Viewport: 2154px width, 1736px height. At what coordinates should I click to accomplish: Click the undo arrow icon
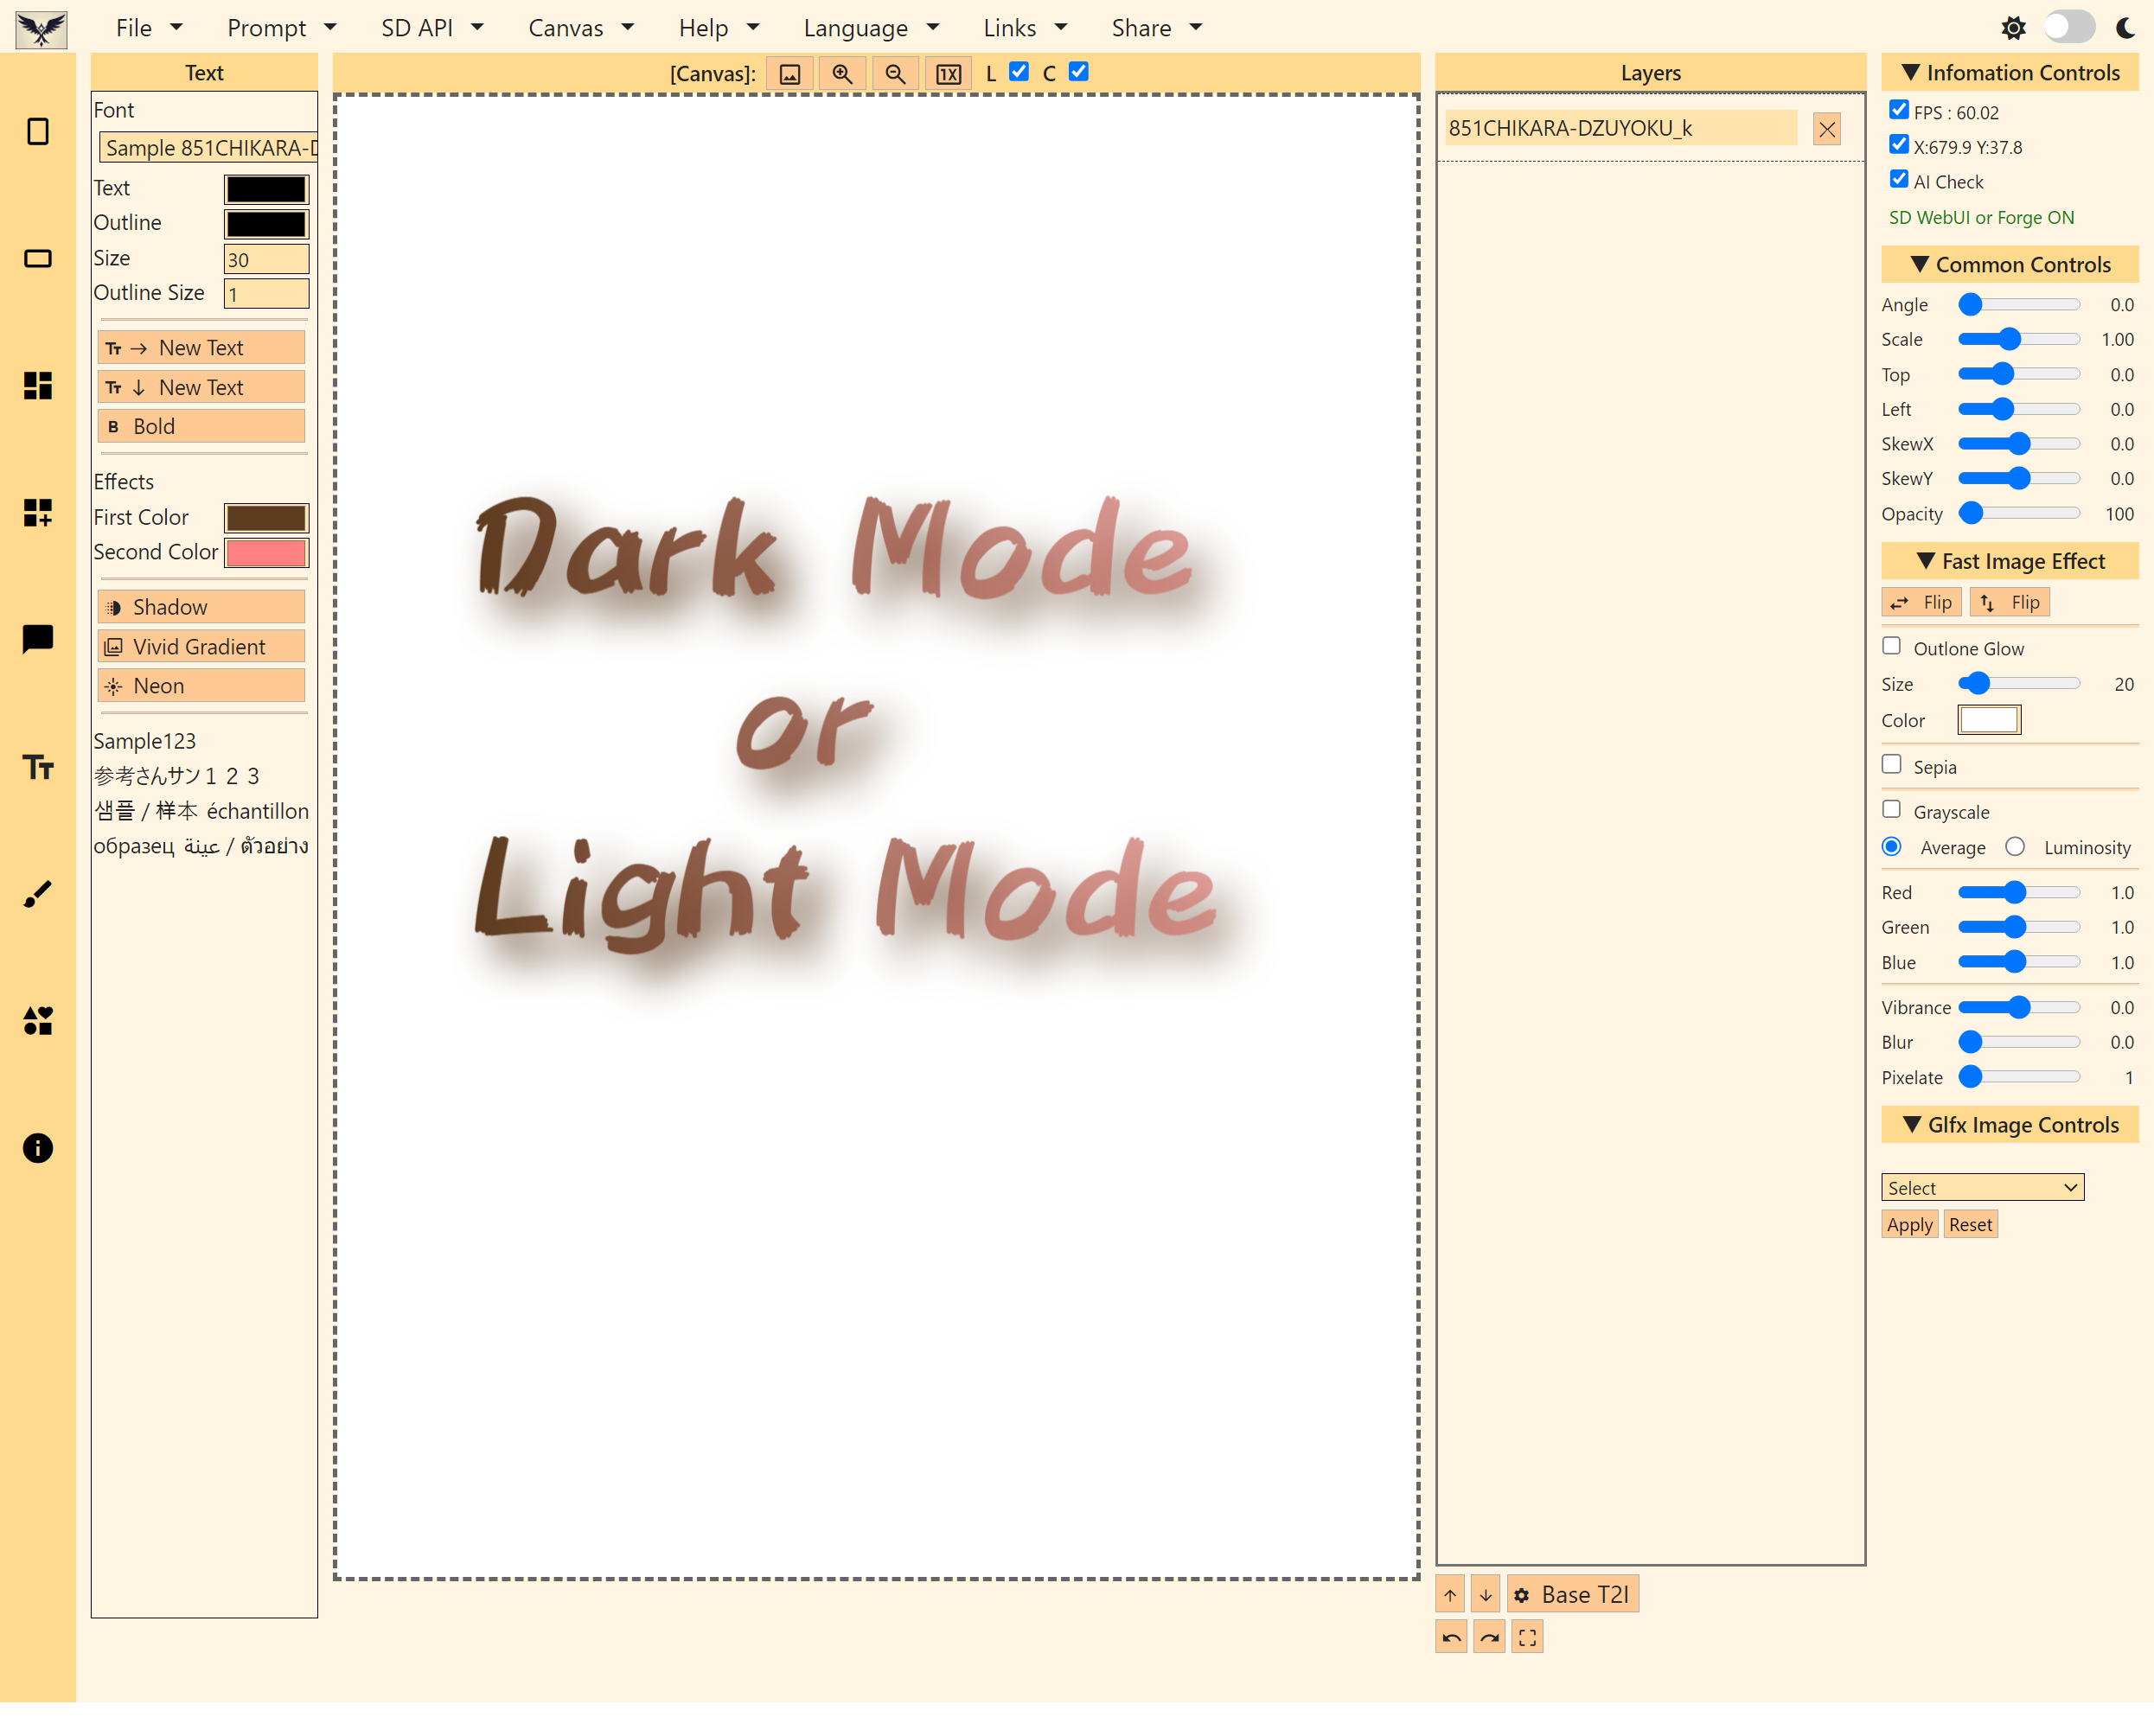coord(1451,1637)
